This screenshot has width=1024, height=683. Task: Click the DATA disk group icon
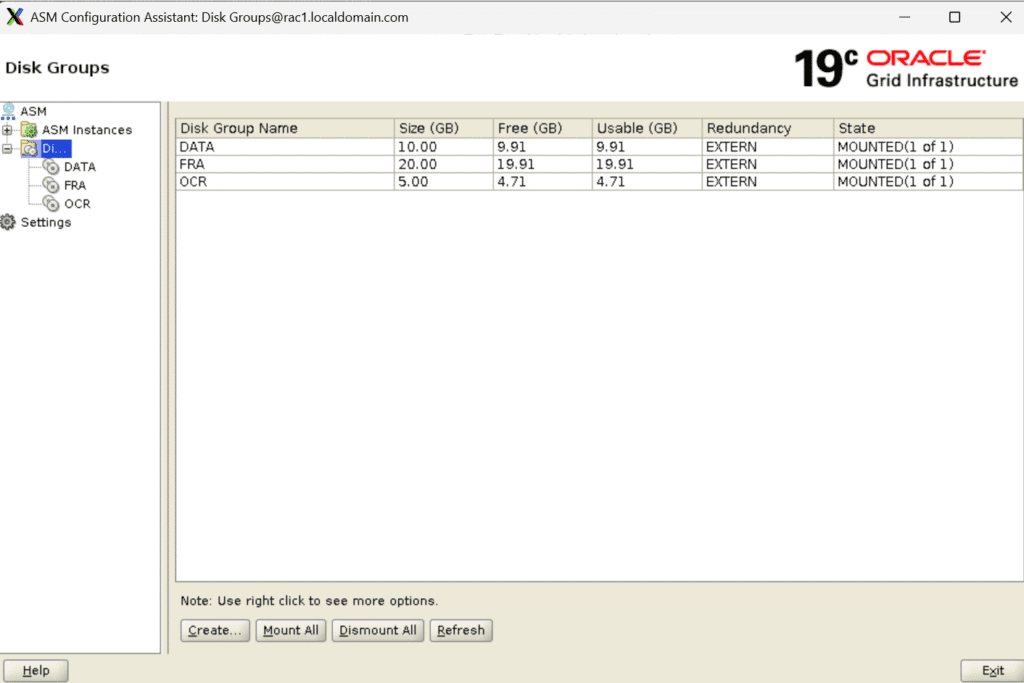pyautogui.click(x=51, y=167)
